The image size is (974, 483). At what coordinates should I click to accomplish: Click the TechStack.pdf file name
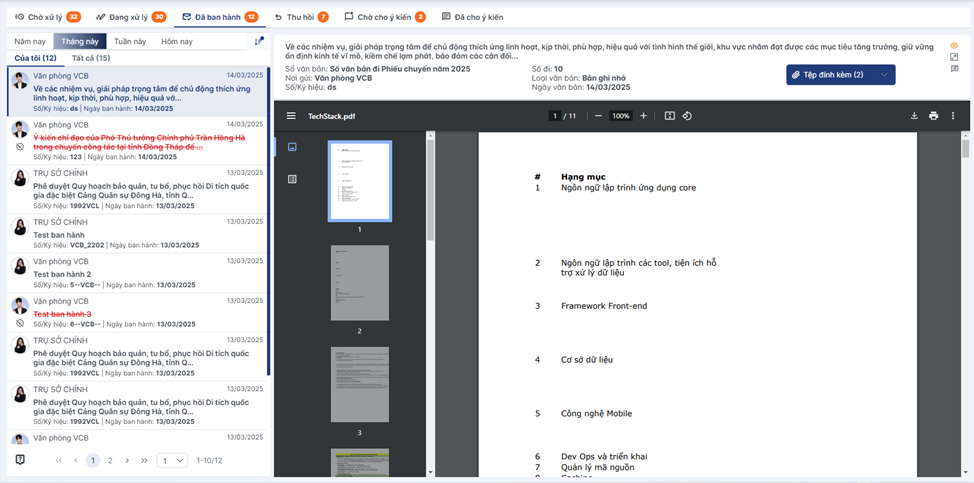pyautogui.click(x=332, y=116)
